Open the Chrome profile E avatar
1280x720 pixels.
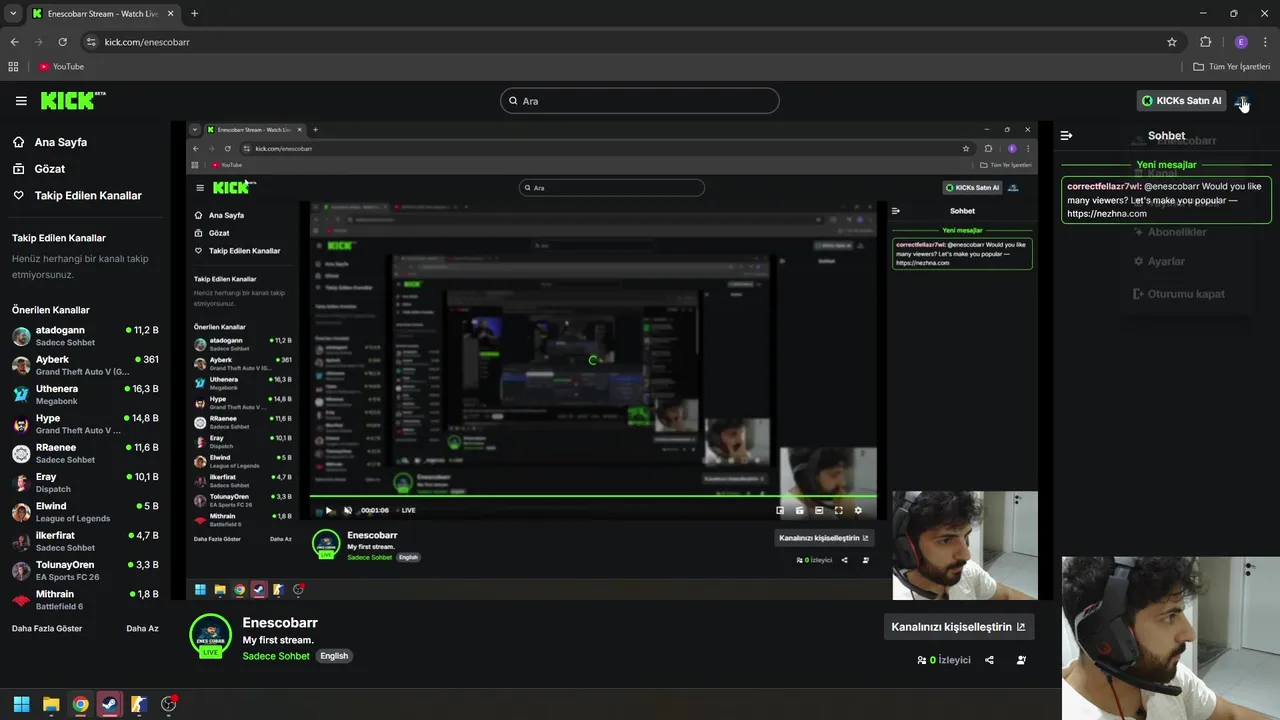pyautogui.click(x=1241, y=42)
